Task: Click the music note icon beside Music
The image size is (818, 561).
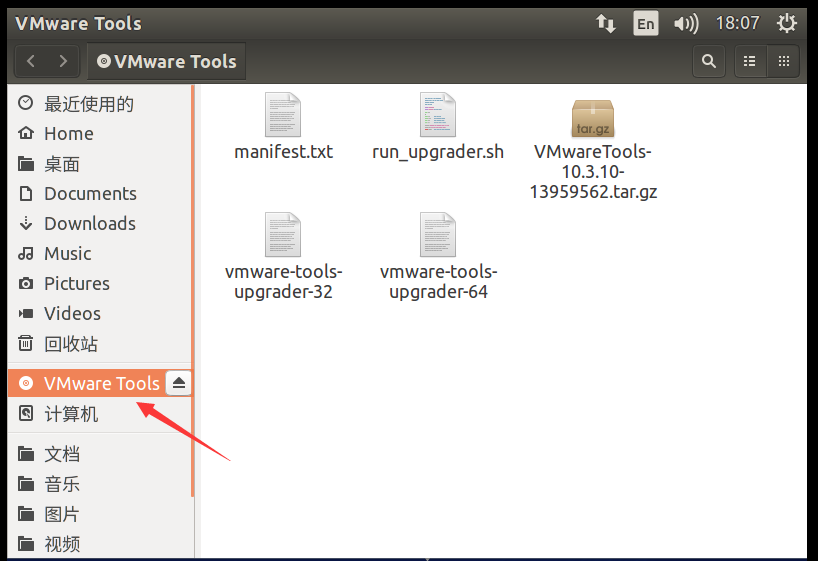Action: [26, 254]
